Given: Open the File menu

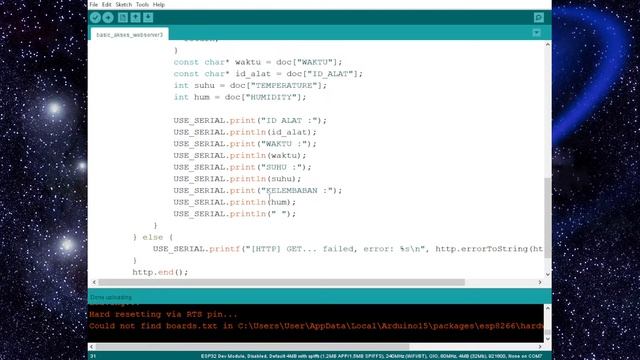Looking at the screenshot, I should tap(94, 4).
